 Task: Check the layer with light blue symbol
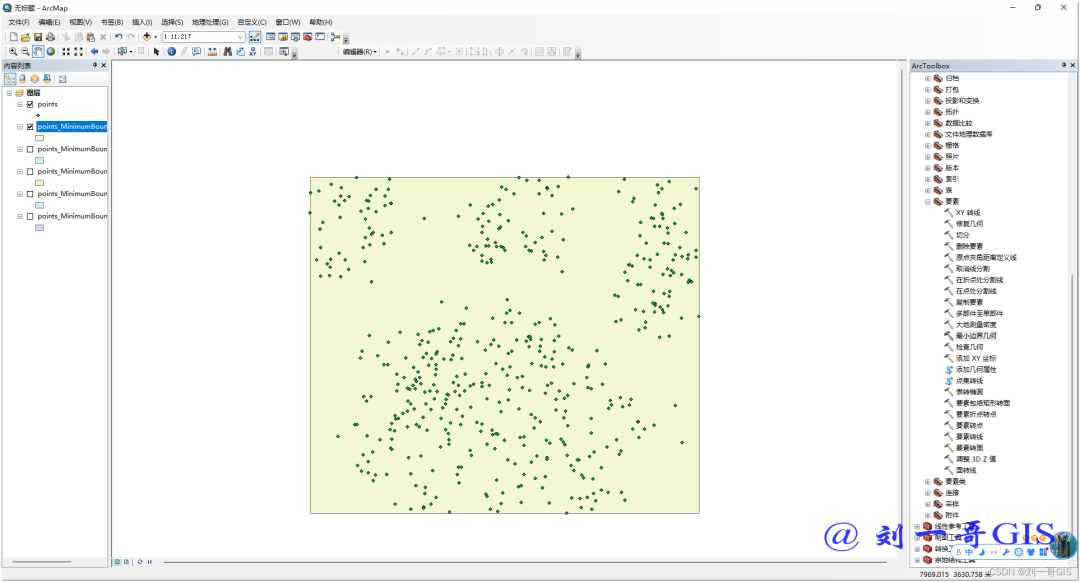tap(30, 194)
